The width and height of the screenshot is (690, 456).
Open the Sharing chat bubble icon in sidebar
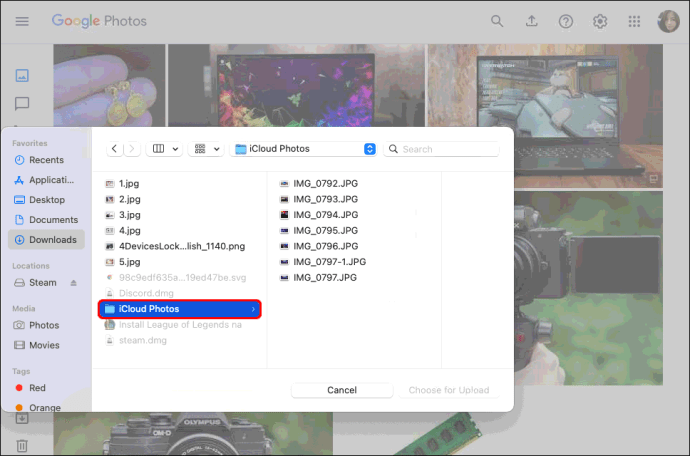(22, 103)
